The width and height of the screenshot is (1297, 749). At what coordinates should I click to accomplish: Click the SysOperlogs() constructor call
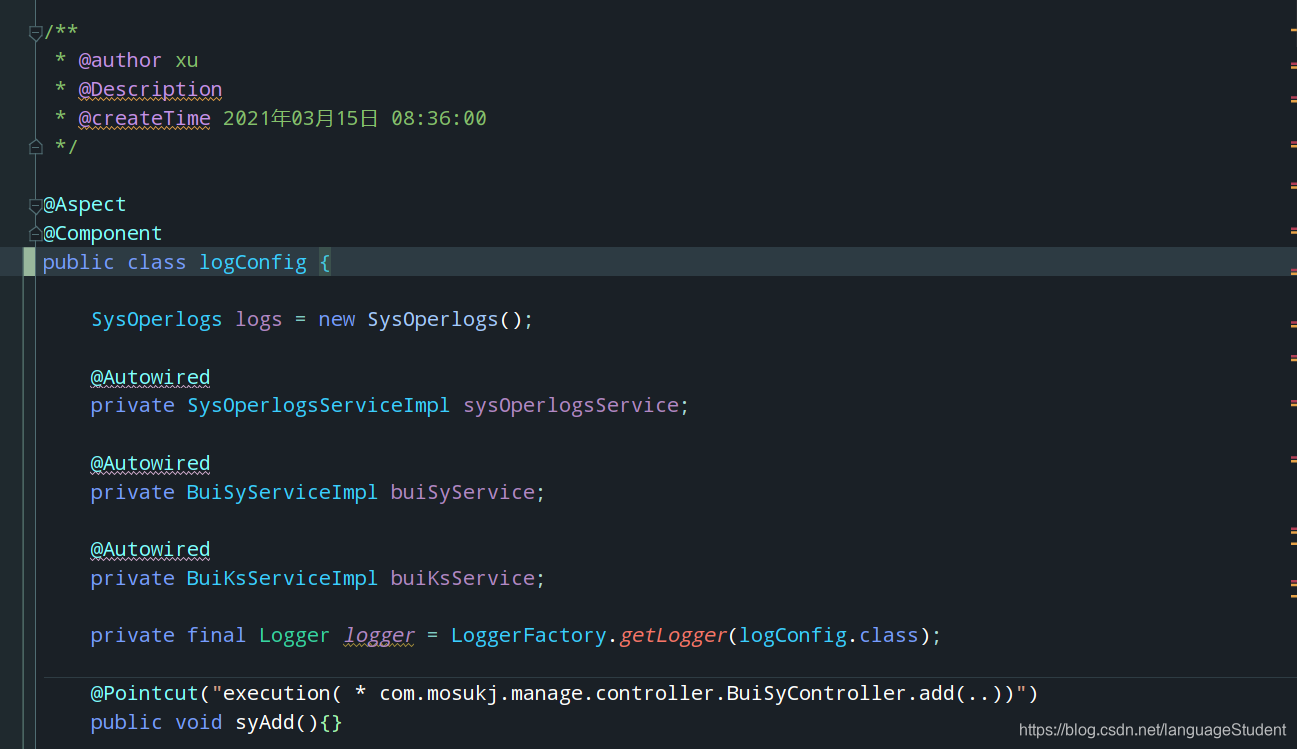[445, 319]
